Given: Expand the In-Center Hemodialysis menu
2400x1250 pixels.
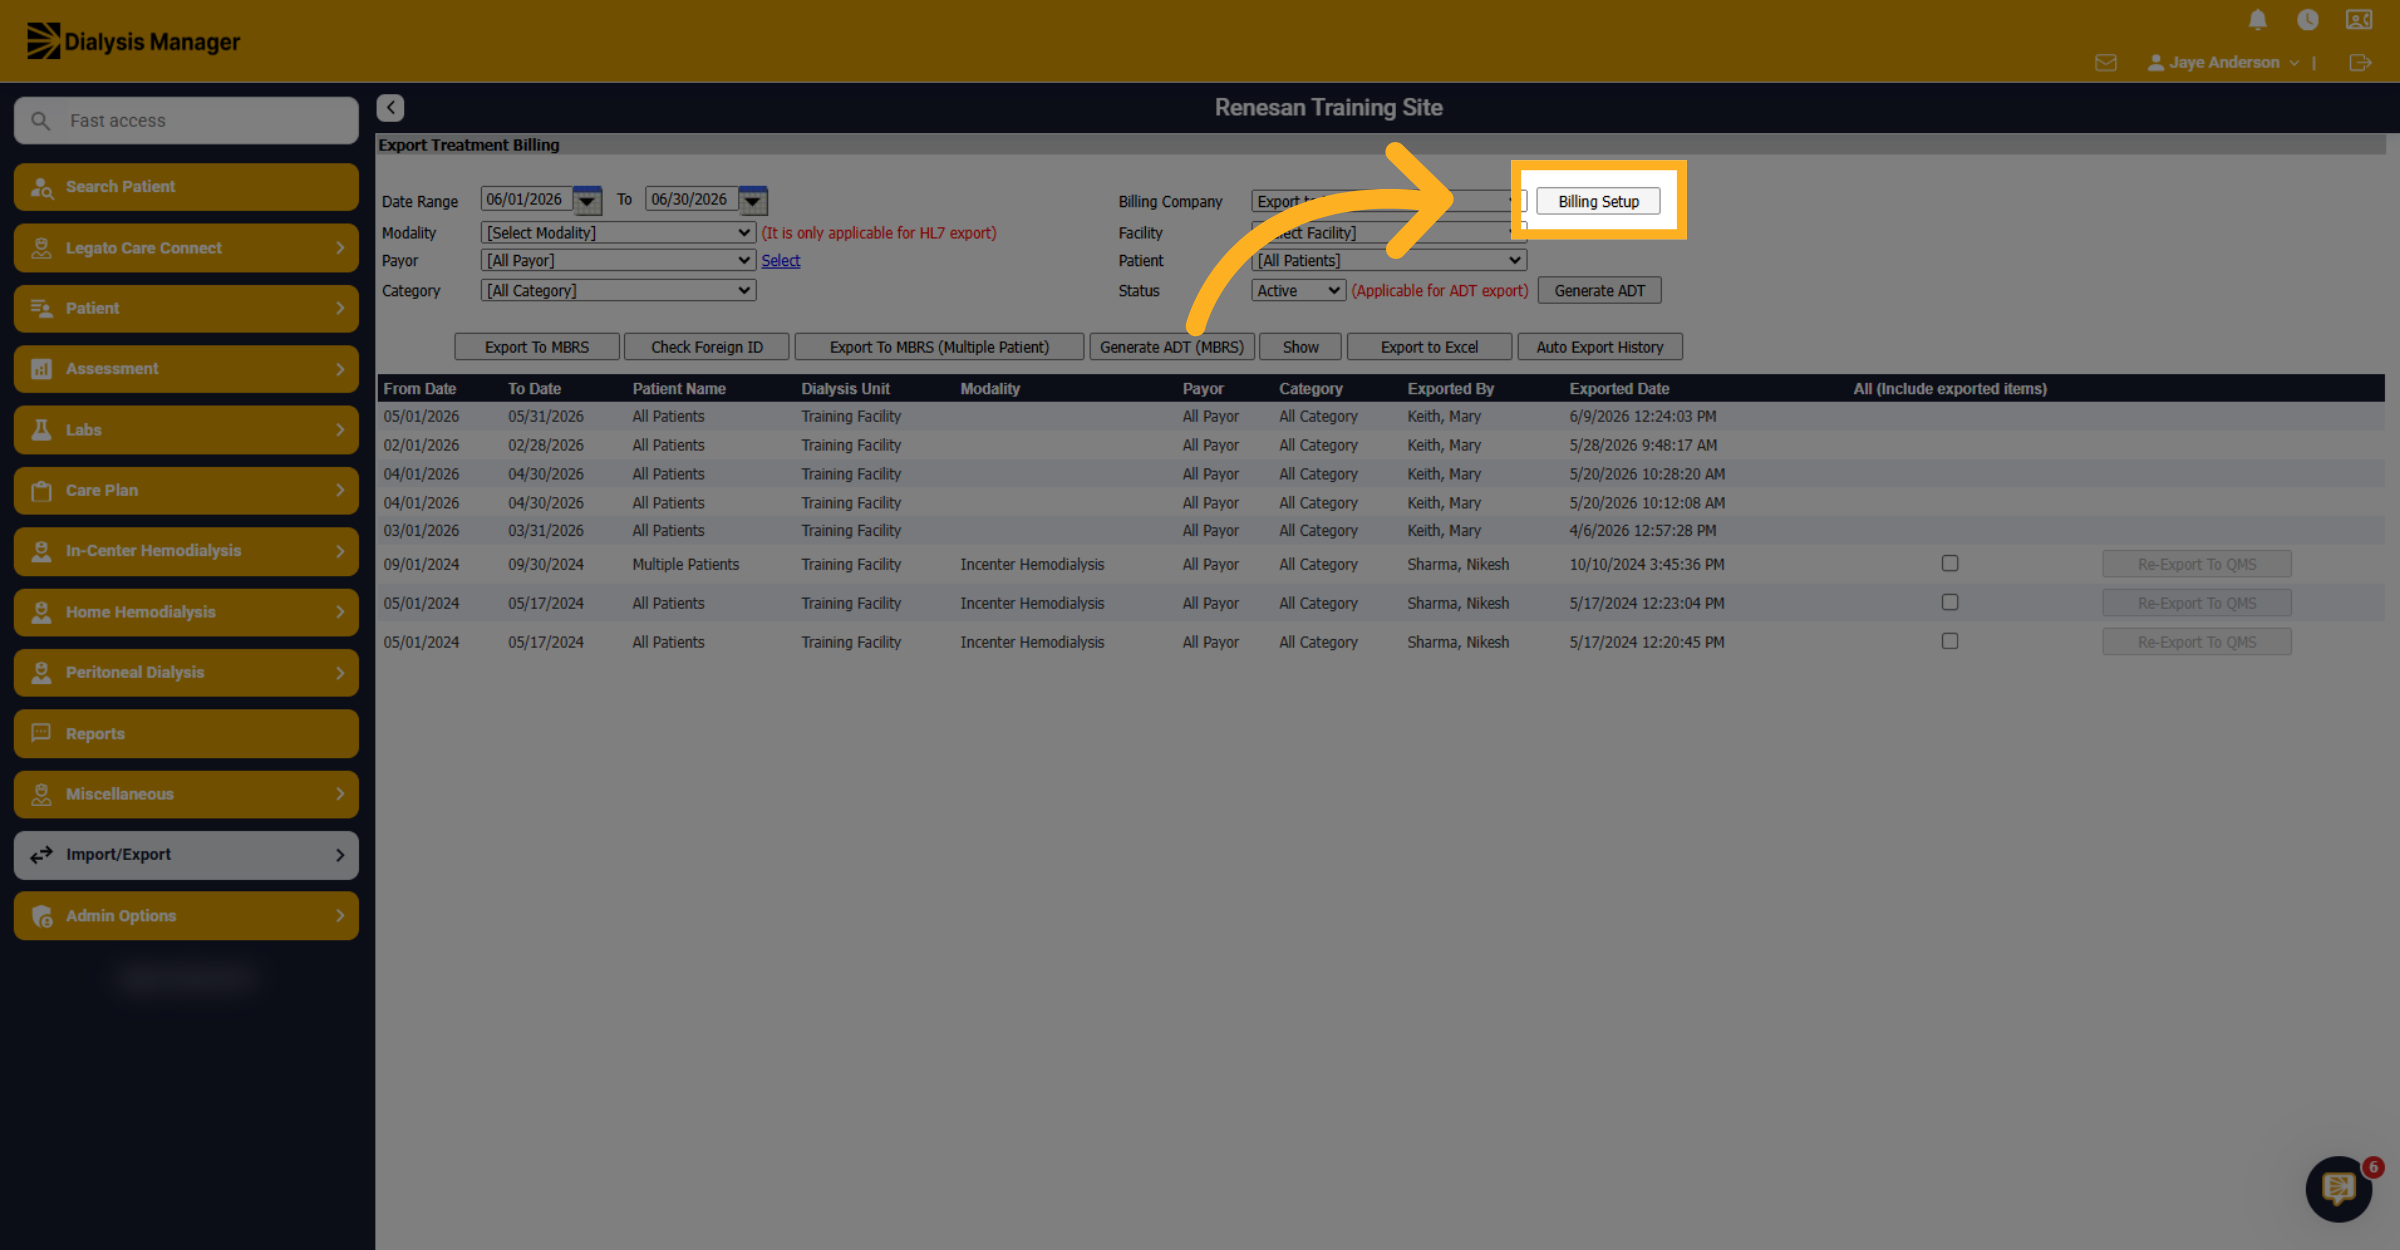Looking at the screenshot, I should click(x=186, y=551).
